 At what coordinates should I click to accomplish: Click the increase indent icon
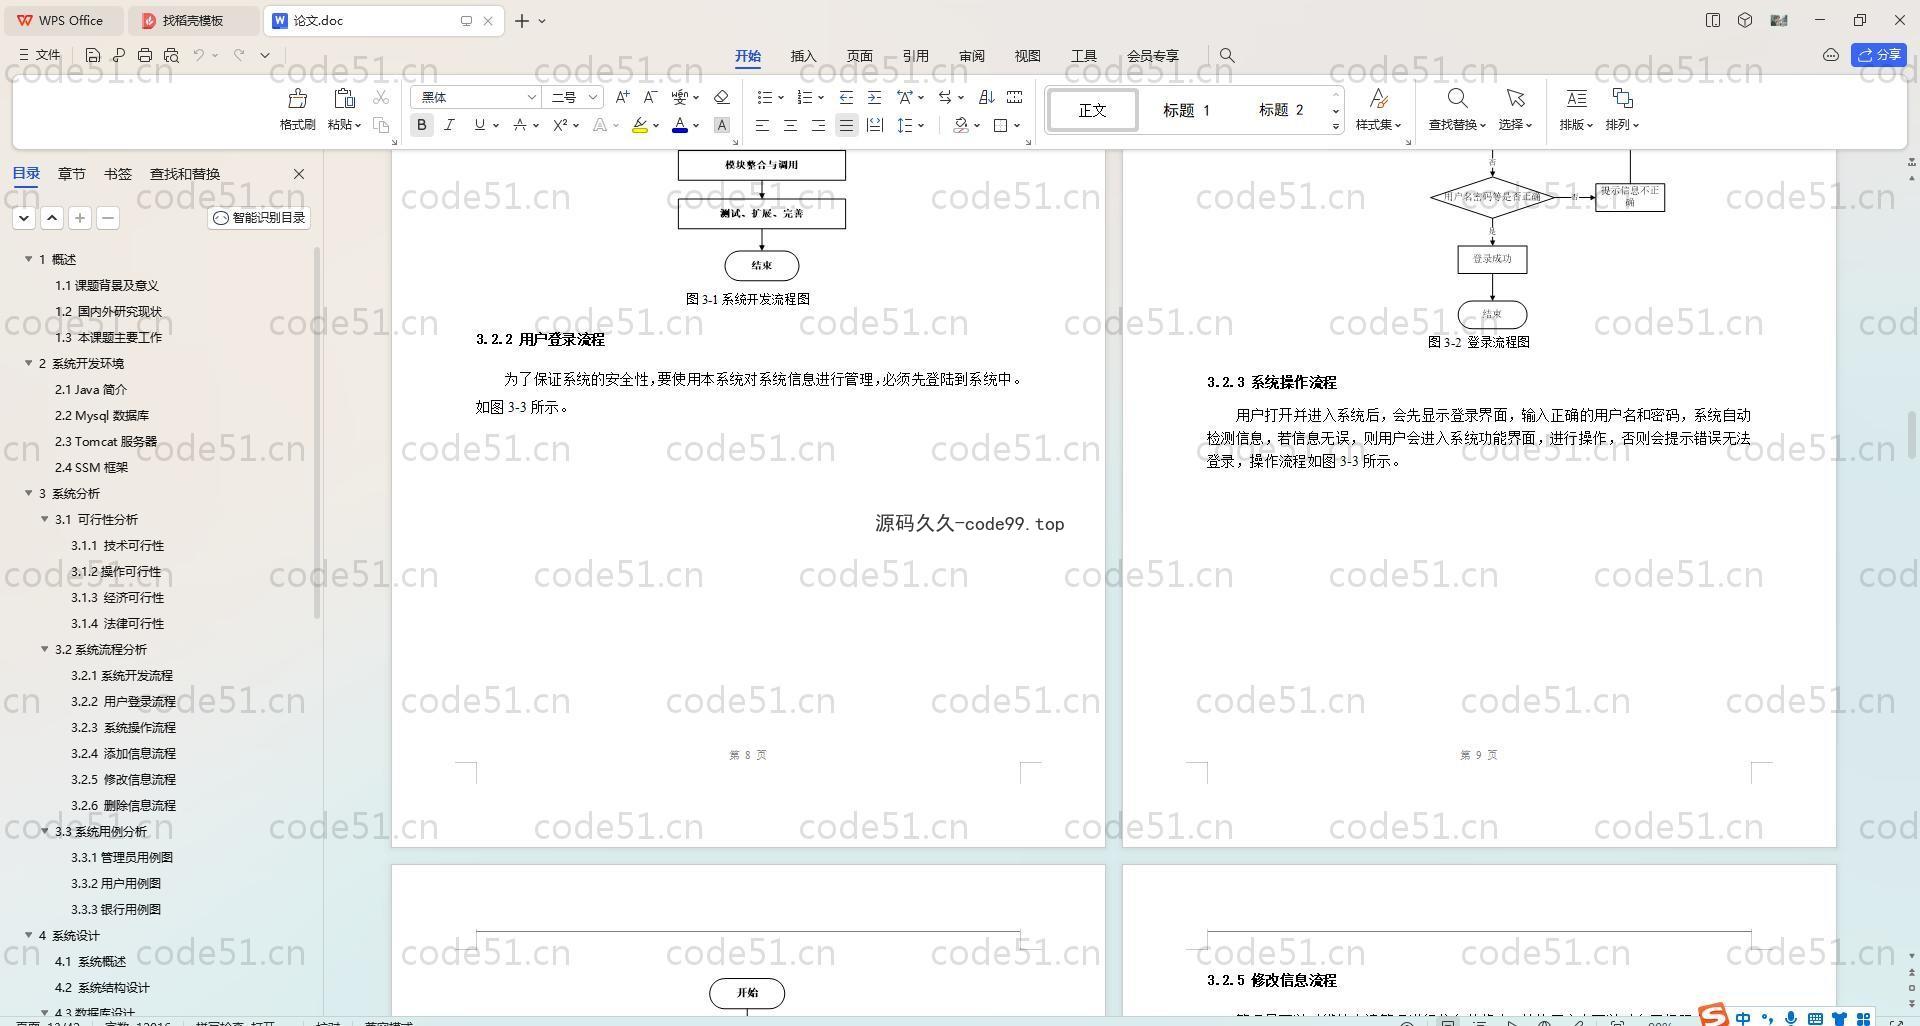pyautogui.click(x=874, y=97)
